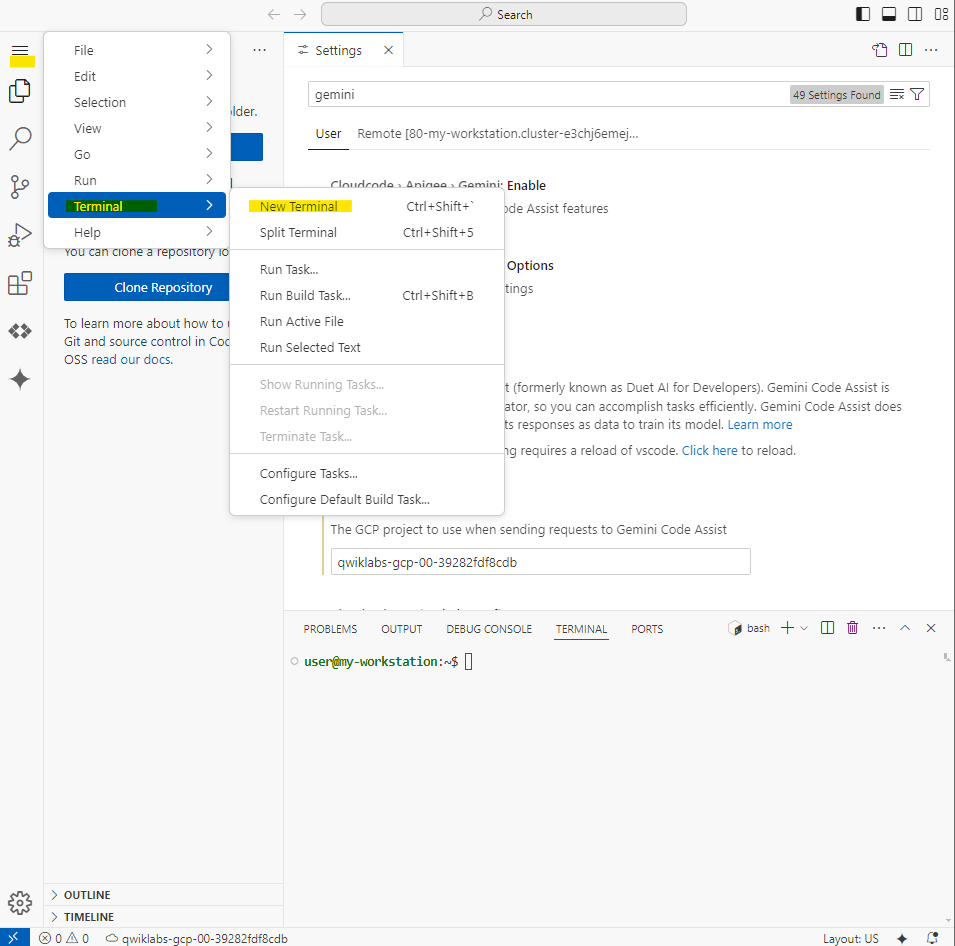955x946 pixels.
Task: Choose Run Build Task... entry
Action: pyautogui.click(x=367, y=295)
